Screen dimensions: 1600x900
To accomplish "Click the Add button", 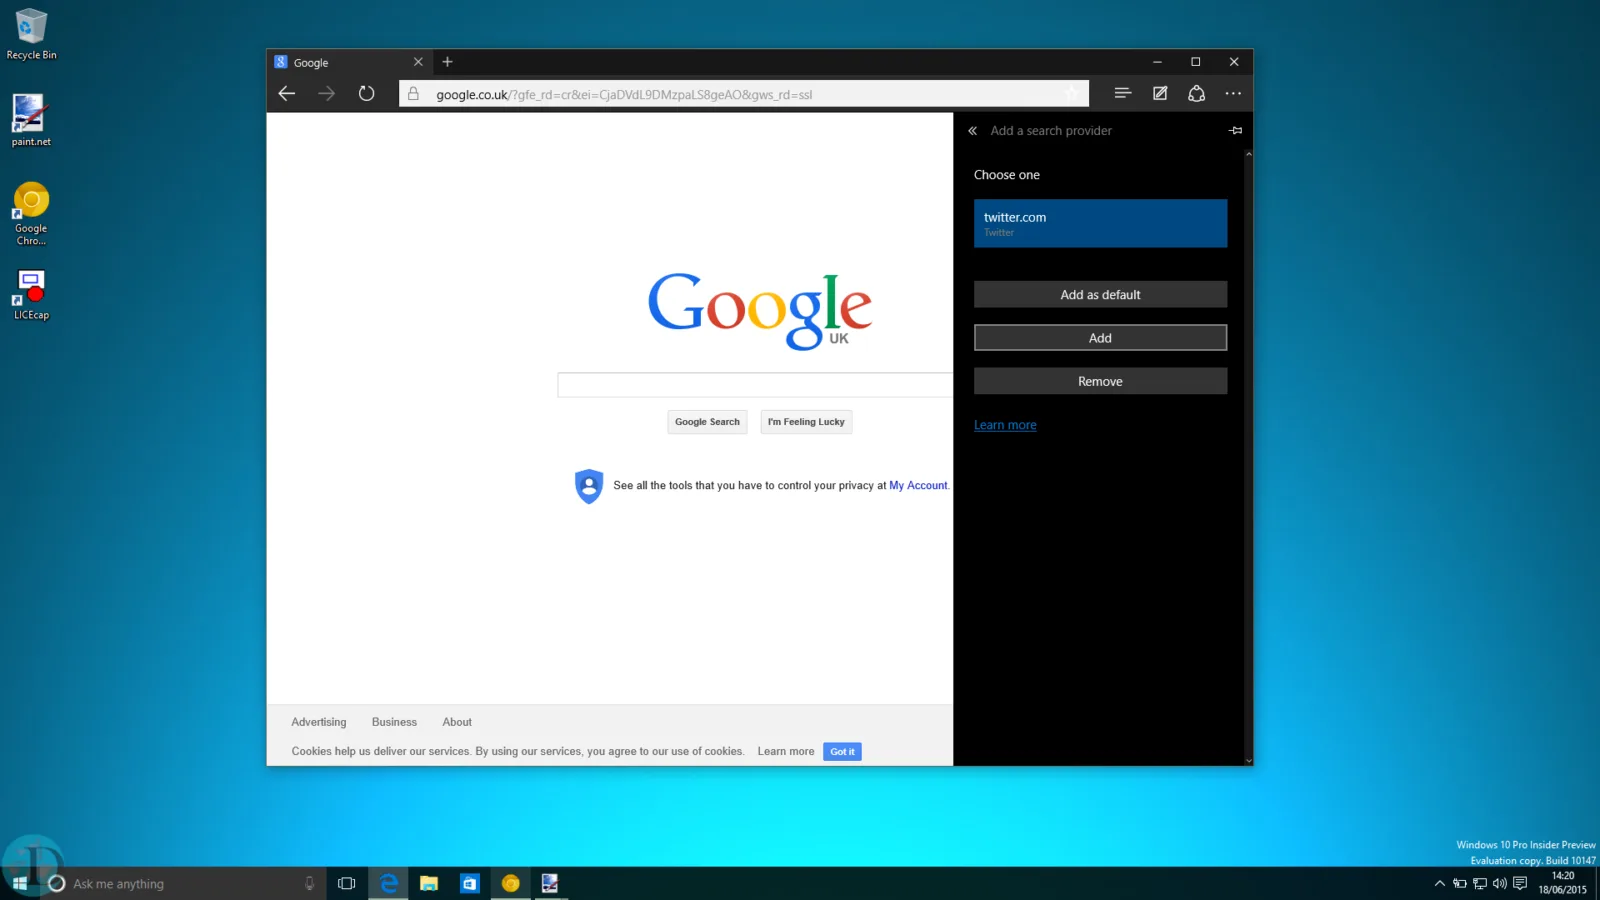I will (1100, 338).
